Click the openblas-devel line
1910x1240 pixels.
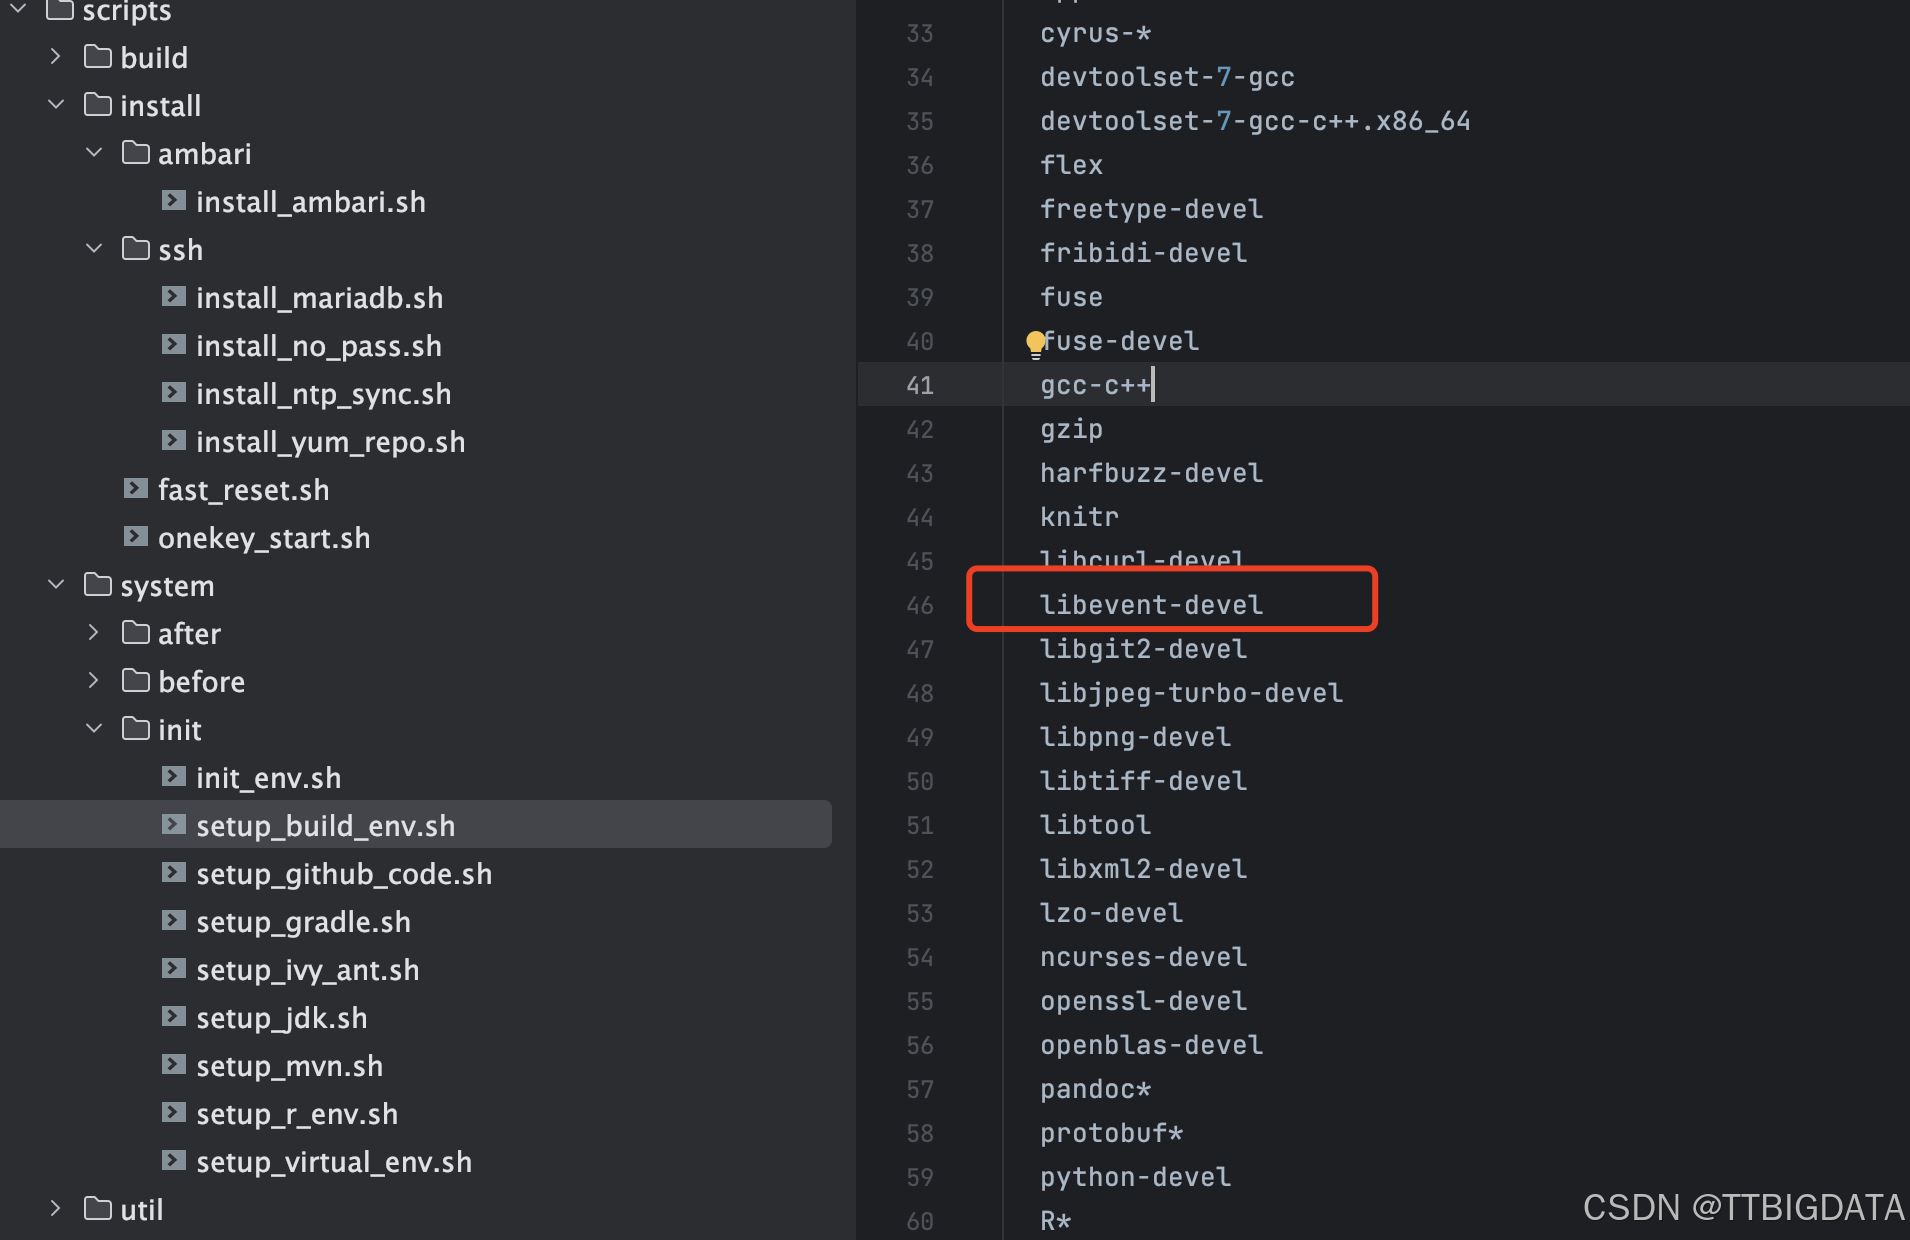click(1152, 1045)
